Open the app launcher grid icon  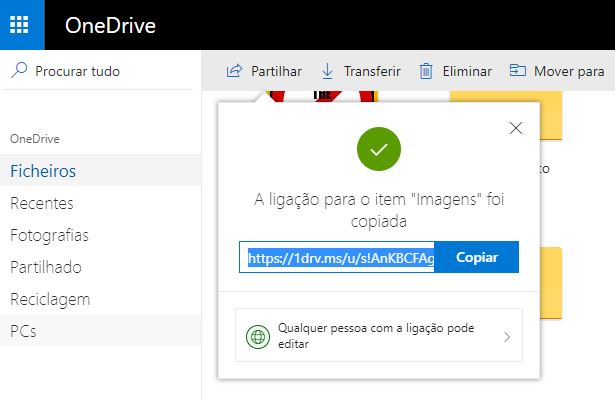point(19,25)
